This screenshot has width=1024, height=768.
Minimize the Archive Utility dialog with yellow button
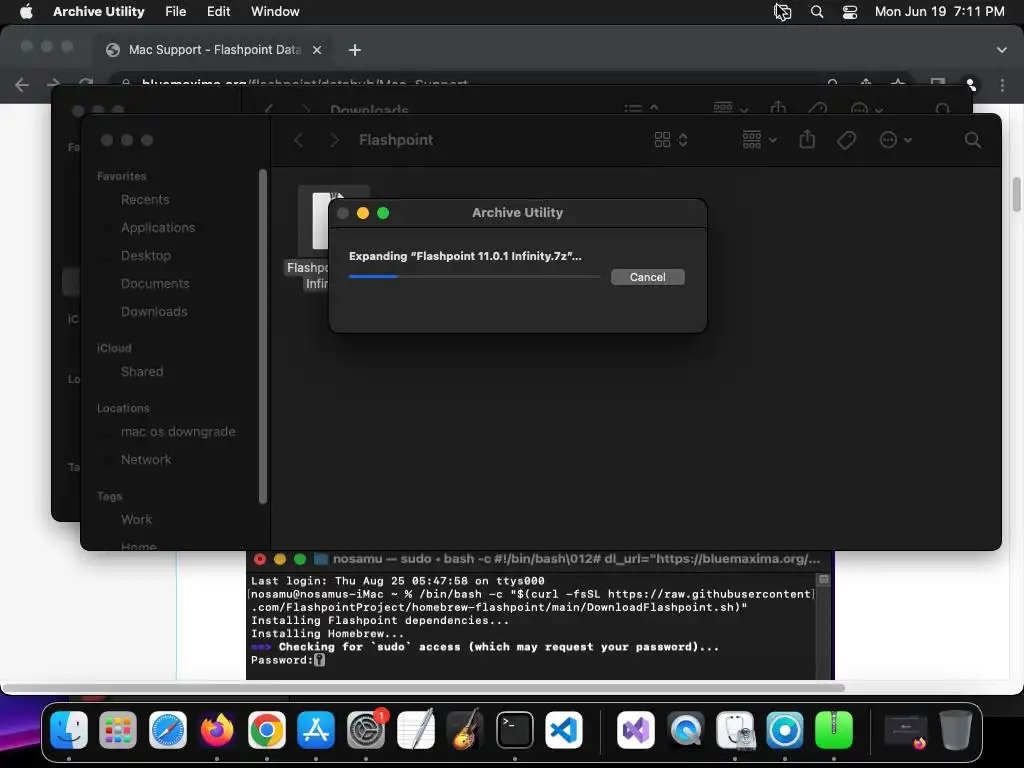363,213
